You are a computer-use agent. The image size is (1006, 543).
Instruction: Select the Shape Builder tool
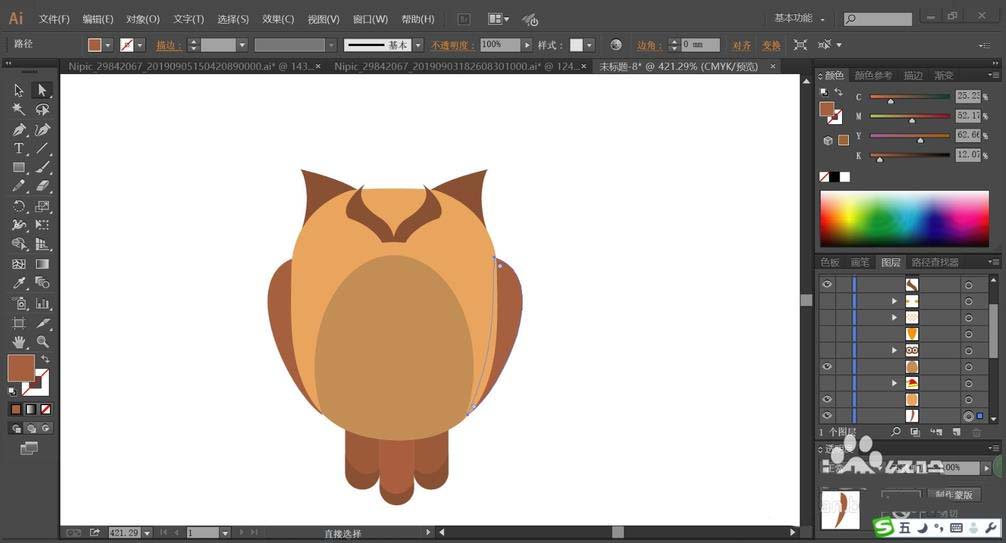click(19, 245)
